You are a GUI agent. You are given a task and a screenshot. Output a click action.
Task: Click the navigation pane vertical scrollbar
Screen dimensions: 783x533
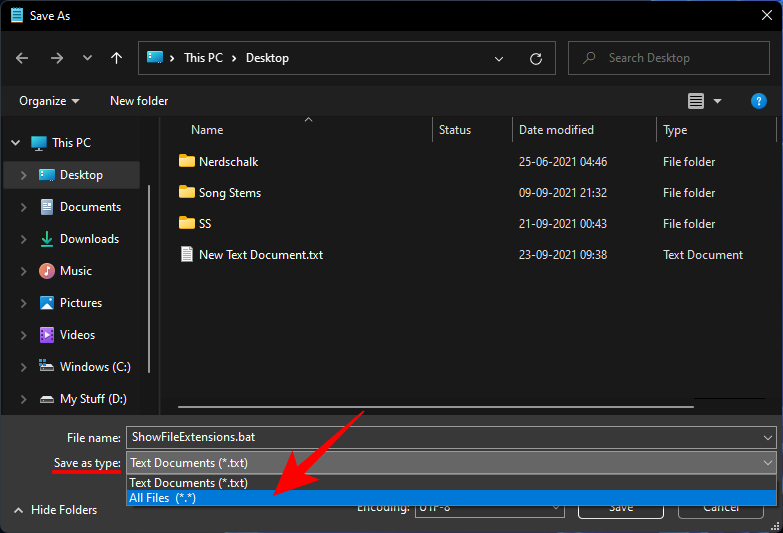point(149,279)
